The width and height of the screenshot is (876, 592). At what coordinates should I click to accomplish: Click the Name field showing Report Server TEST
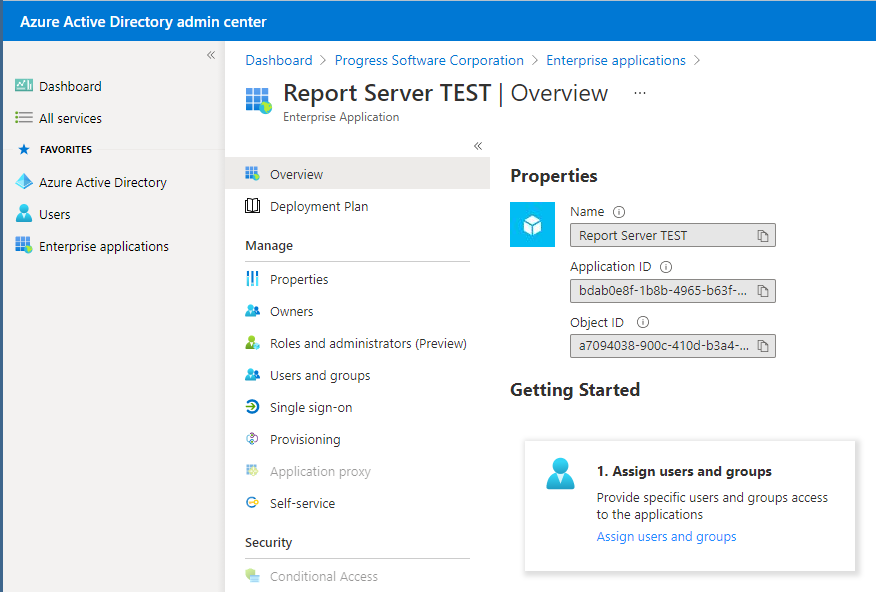click(x=660, y=235)
